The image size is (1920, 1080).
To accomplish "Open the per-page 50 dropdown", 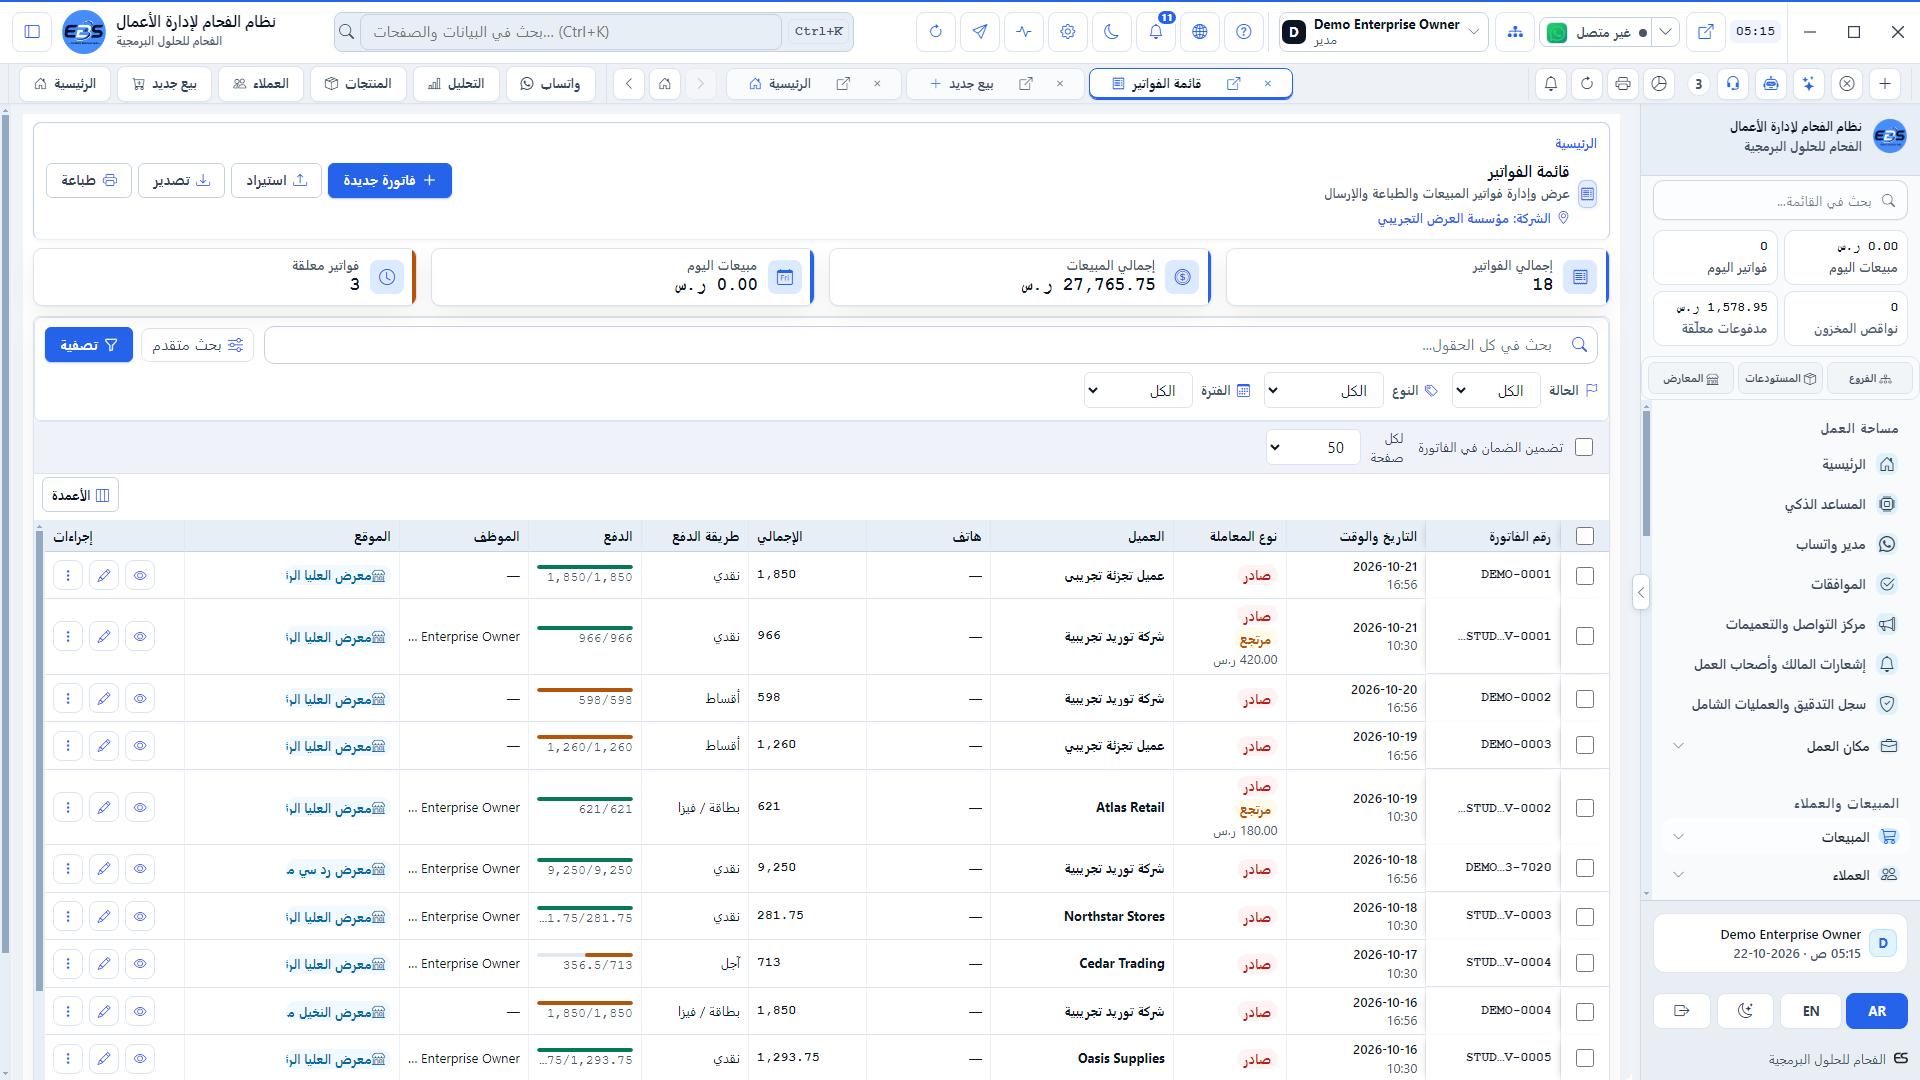I will click(1313, 448).
